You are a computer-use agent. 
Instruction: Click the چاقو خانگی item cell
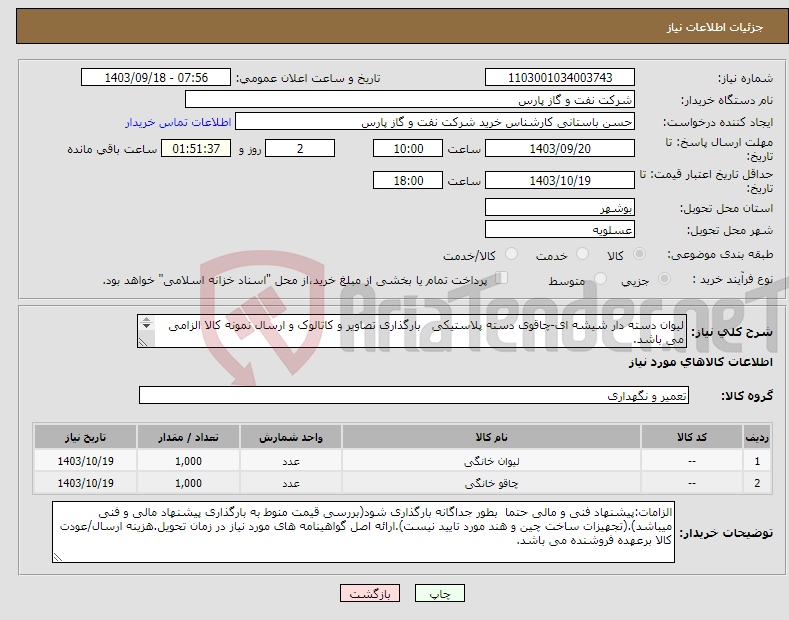(491, 483)
